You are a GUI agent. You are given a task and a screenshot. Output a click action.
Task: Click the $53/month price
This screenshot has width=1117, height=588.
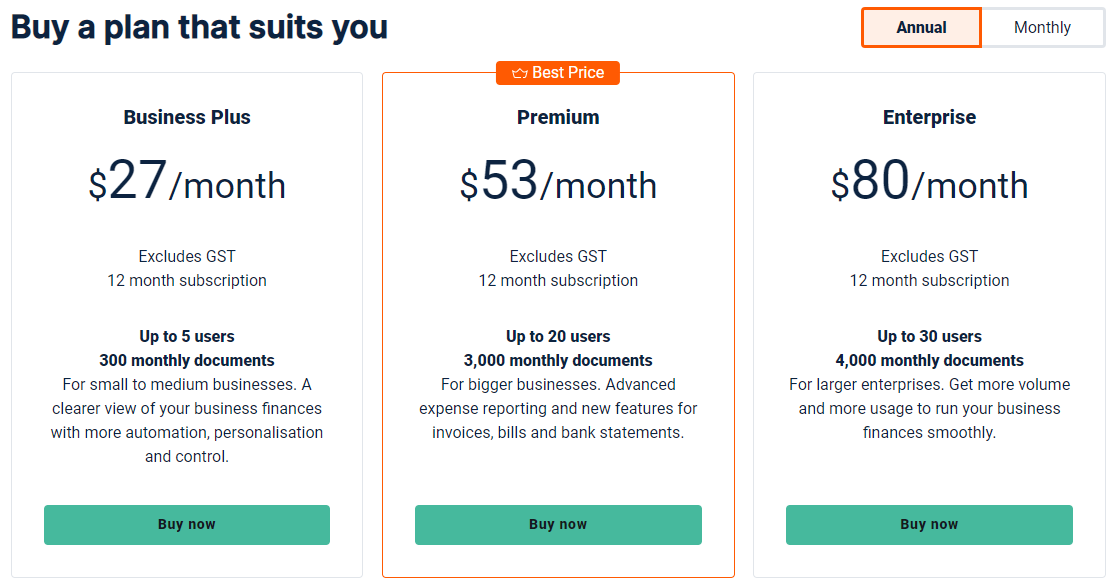pyautogui.click(x=558, y=184)
